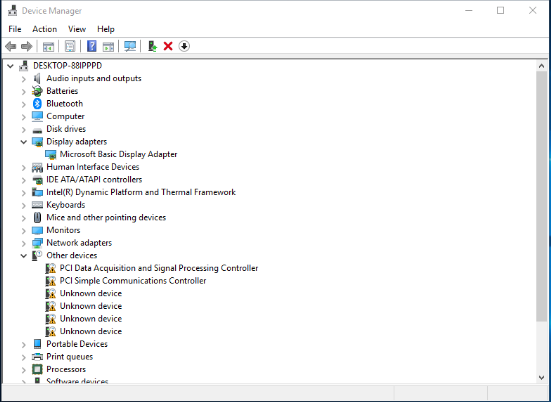Click the scrollbar down arrow
Screen dimensions: 551x402
(x=542, y=378)
